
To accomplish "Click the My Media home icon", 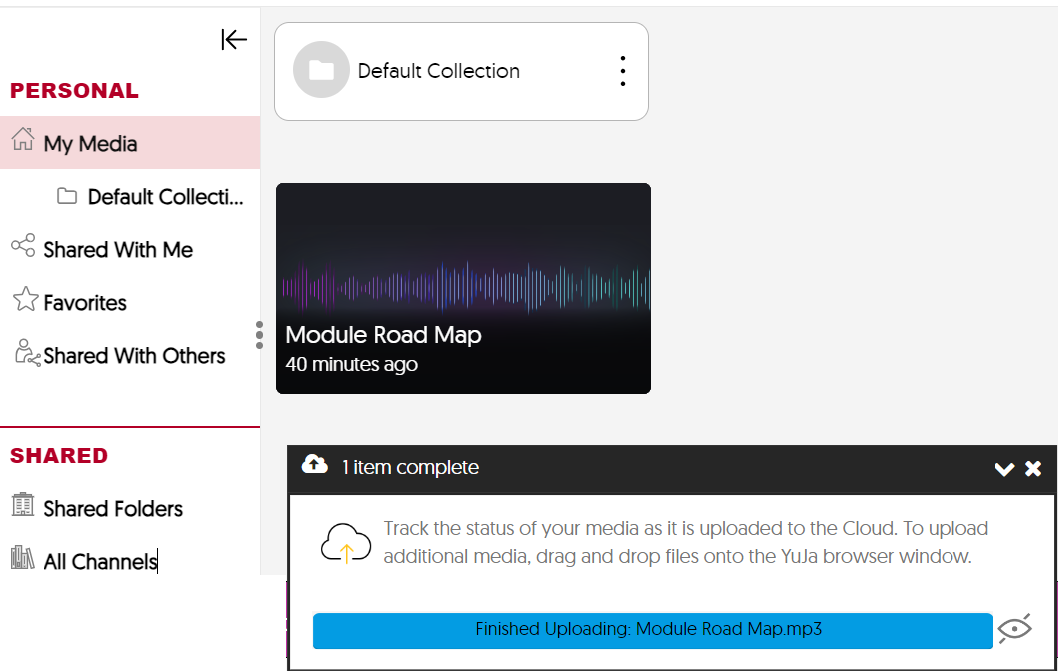I will [23, 140].
